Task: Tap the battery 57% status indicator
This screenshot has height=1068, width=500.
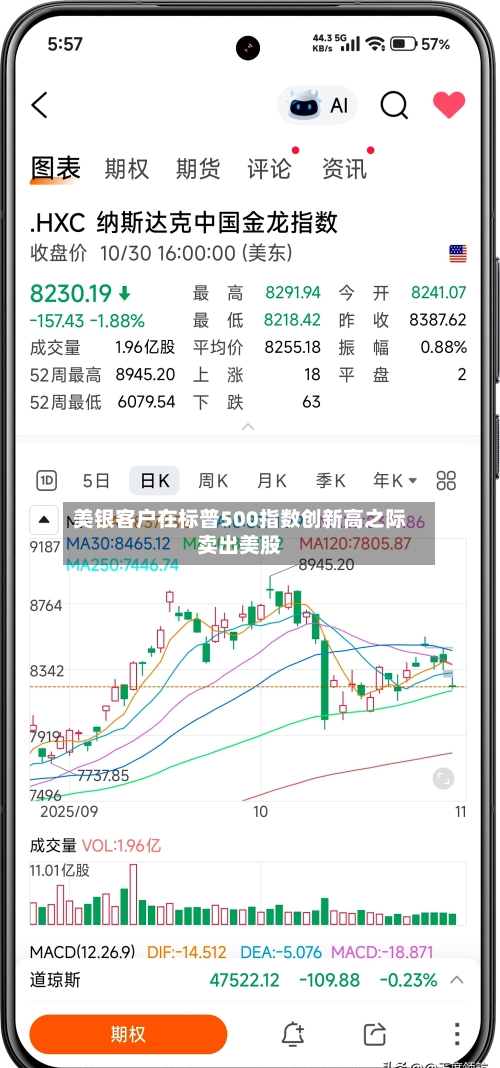Action: [420, 44]
